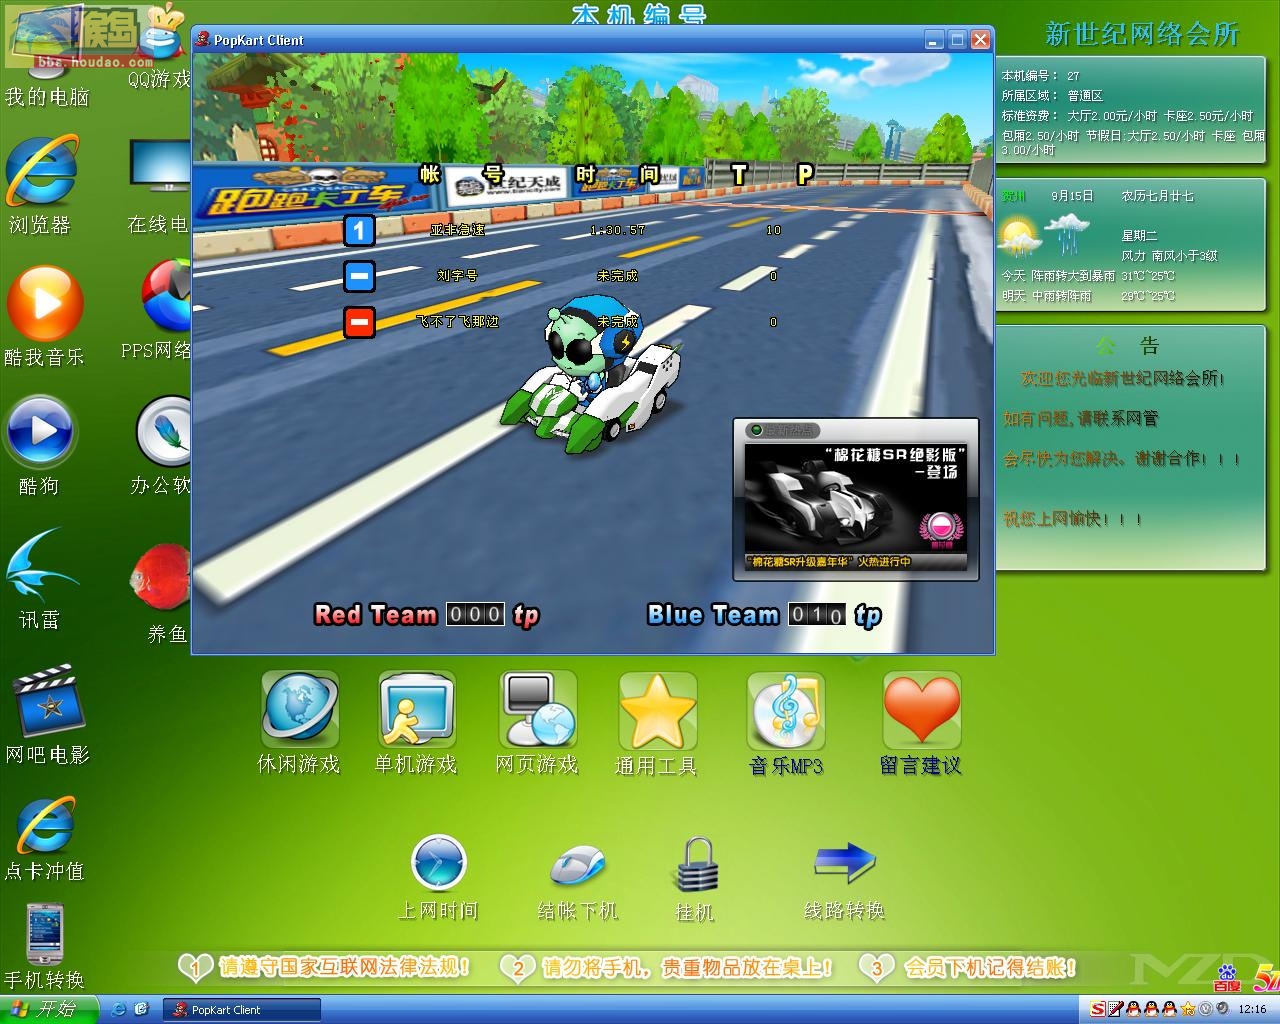The height and width of the screenshot is (1024, 1280).
Task: Click 标准资费 pricing line
Action: (x=1128, y=116)
